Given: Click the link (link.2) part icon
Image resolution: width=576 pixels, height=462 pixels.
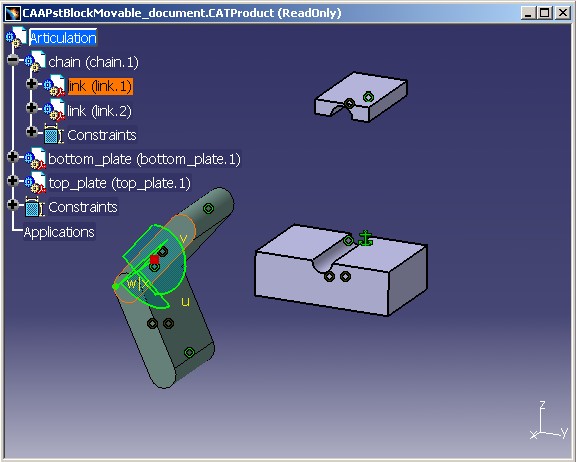Looking at the screenshot, I should (54, 109).
